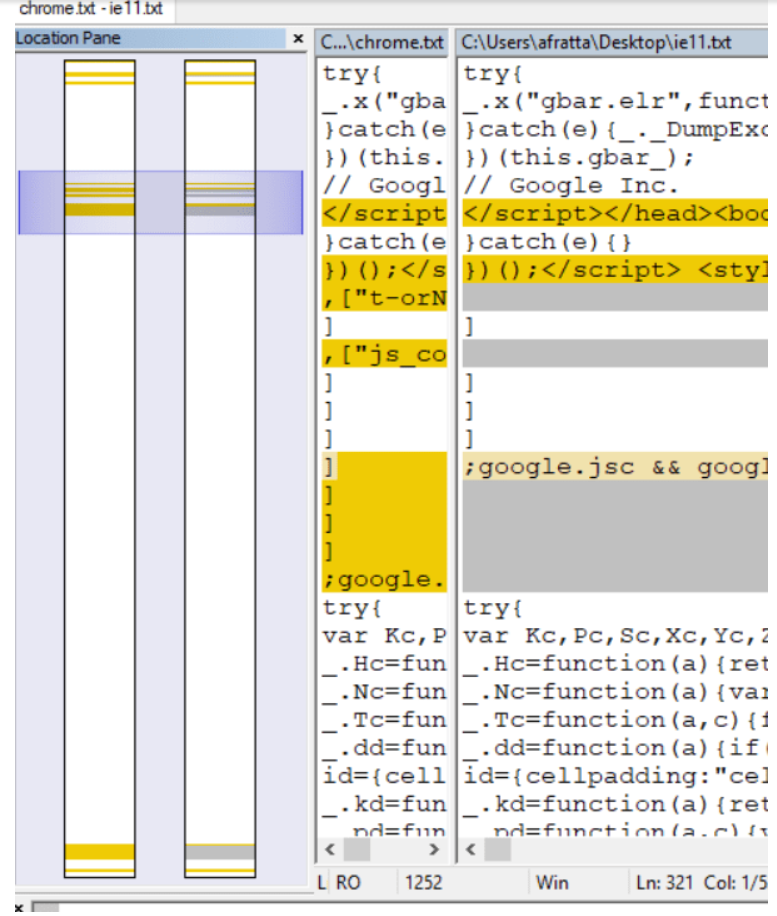Screen dimensions: 777x916
Task: Click the ie11.txt file path header
Action: point(612,42)
